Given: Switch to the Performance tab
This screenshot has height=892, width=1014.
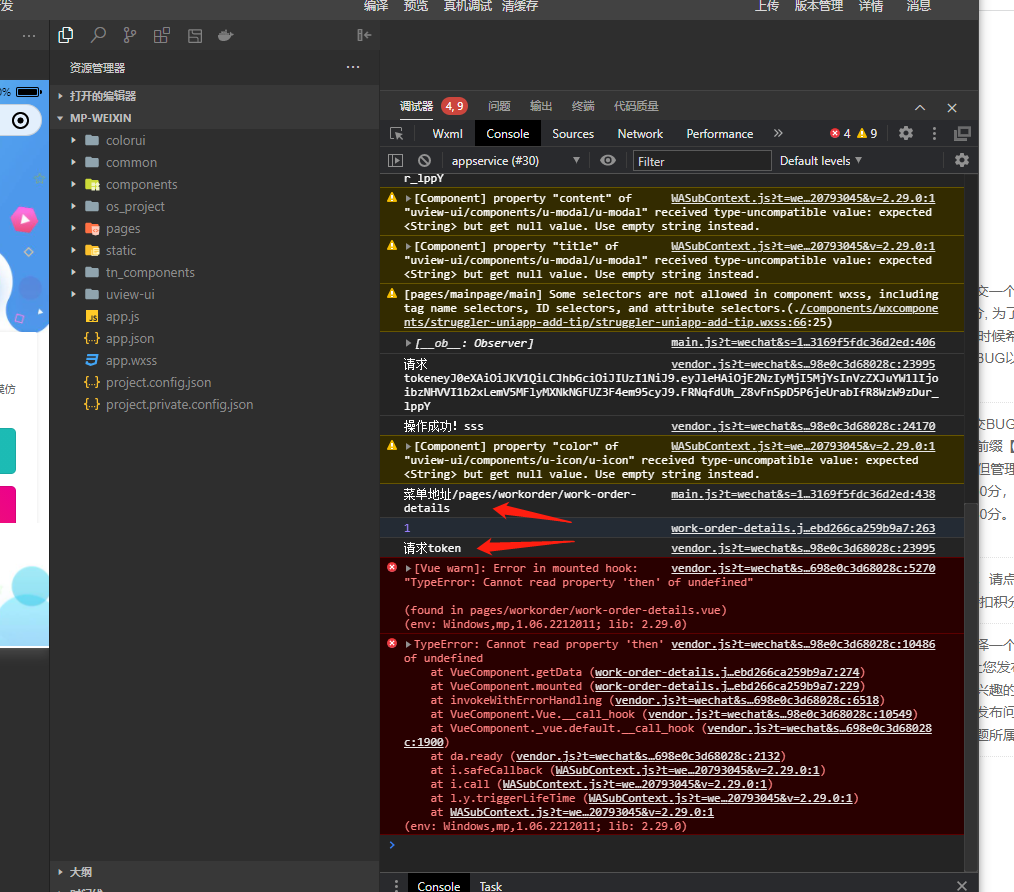Looking at the screenshot, I should click(720, 134).
